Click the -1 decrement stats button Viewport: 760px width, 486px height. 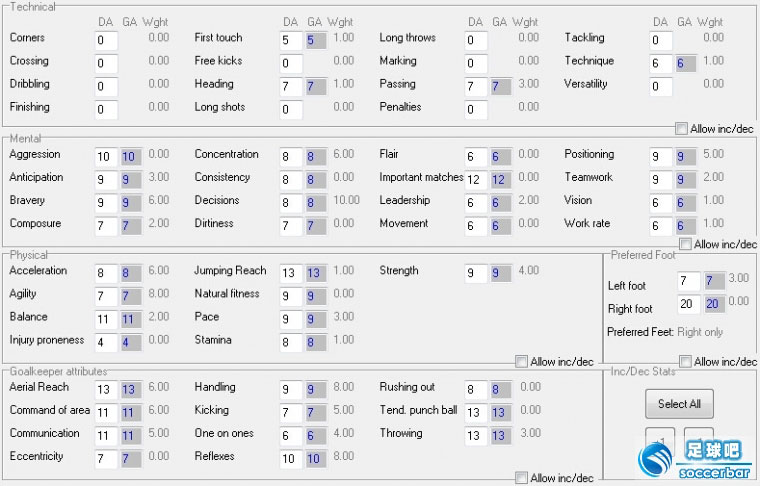point(699,438)
